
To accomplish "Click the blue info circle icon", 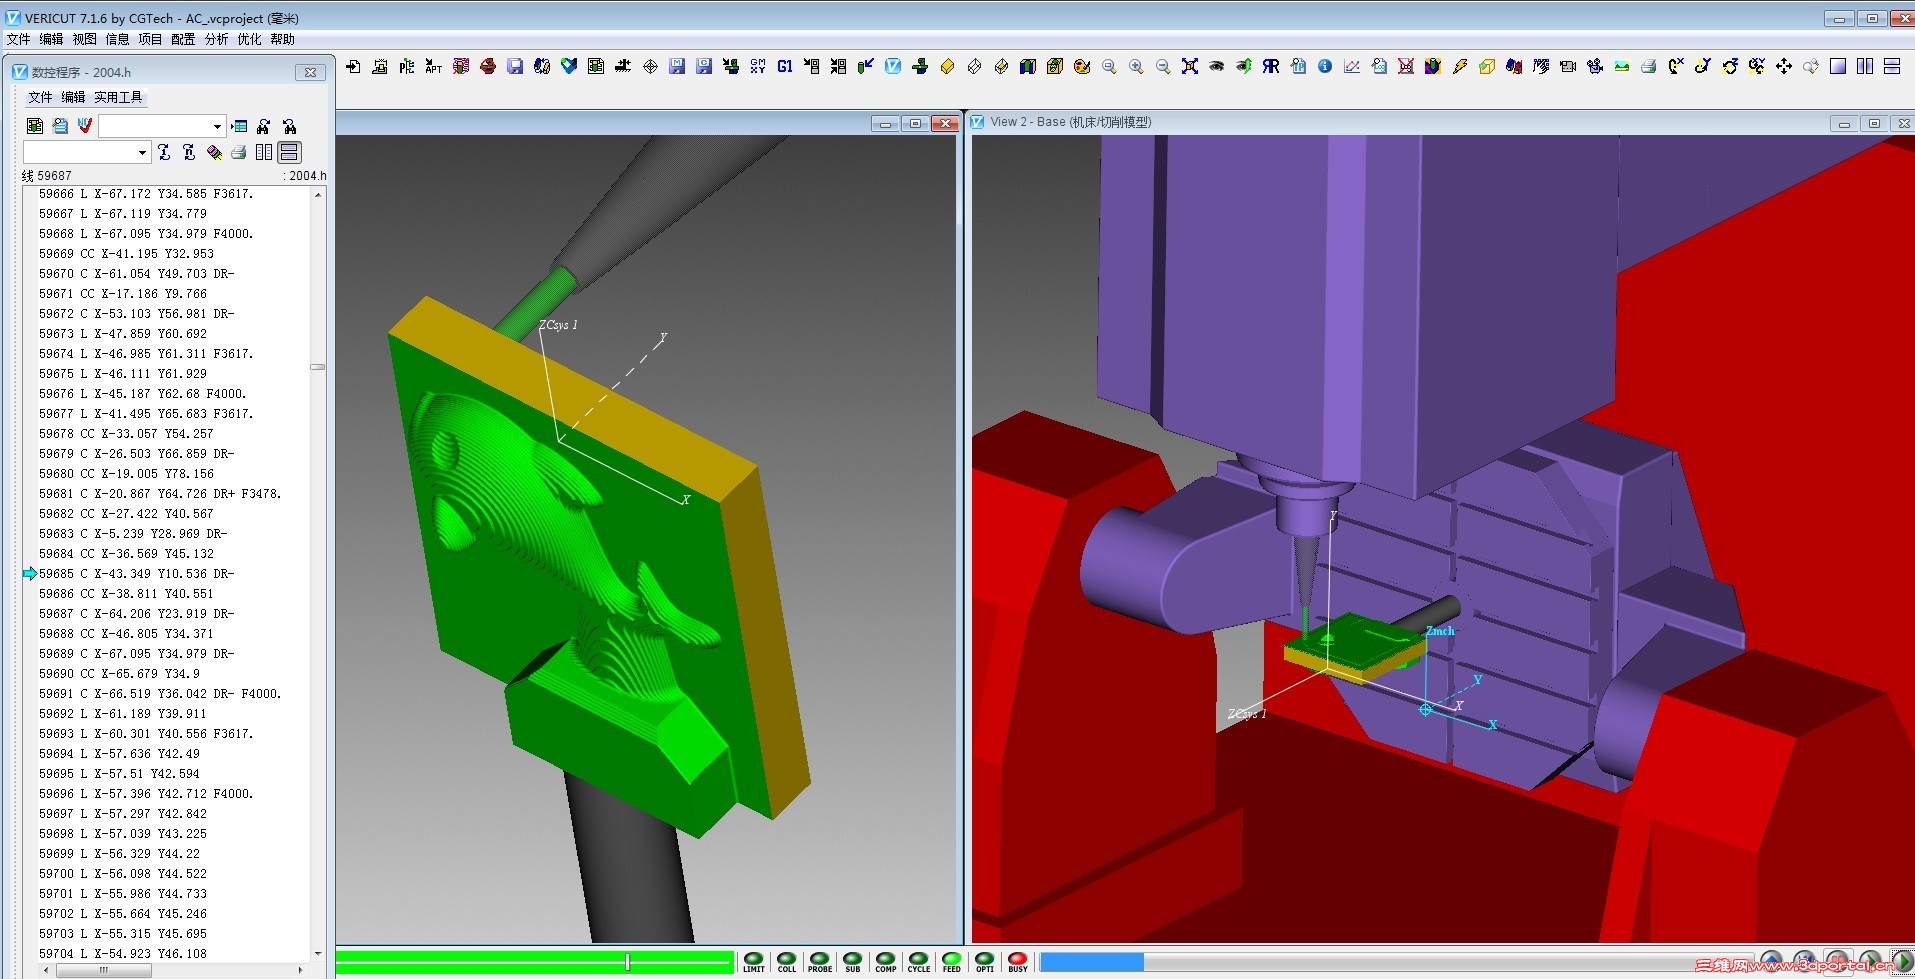I will tap(1325, 66).
